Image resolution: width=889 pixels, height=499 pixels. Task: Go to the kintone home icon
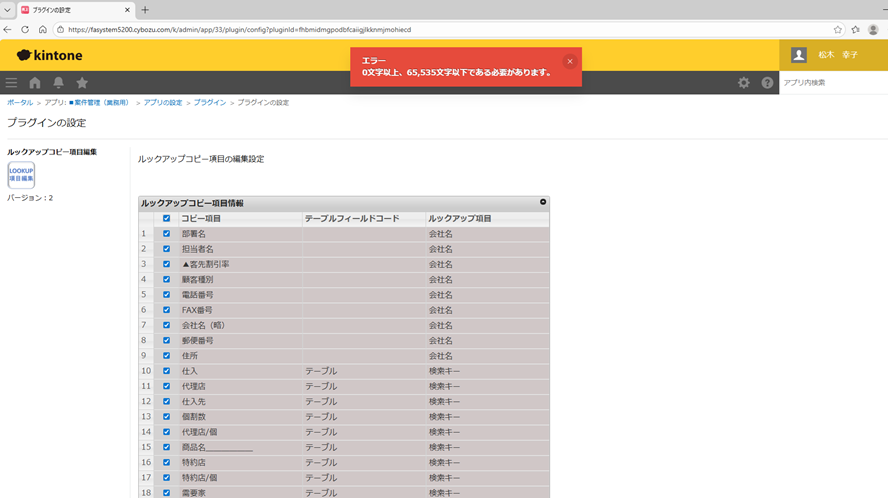(x=35, y=83)
